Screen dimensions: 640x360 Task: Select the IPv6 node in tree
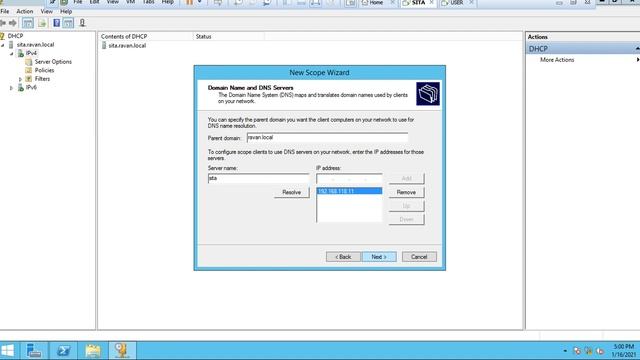pyautogui.click(x=31, y=87)
